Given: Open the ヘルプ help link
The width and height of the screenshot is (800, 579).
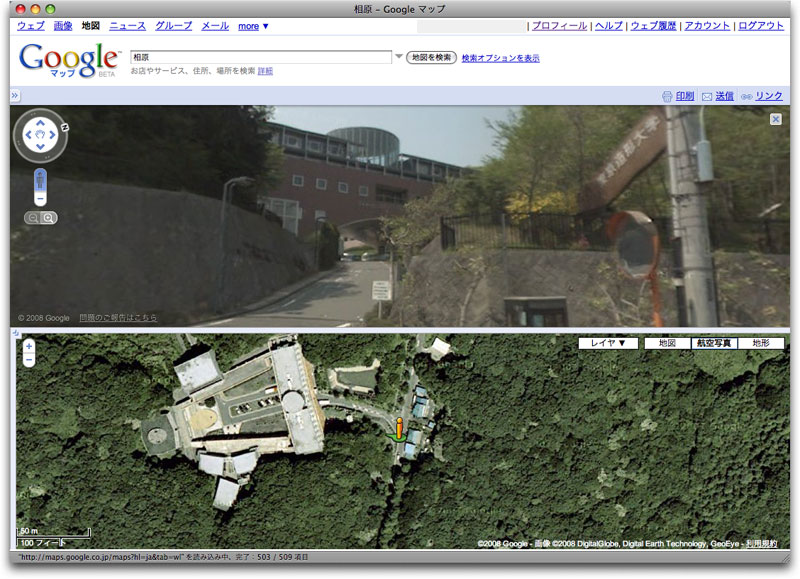Looking at the screenshot, I should (609, 26).
